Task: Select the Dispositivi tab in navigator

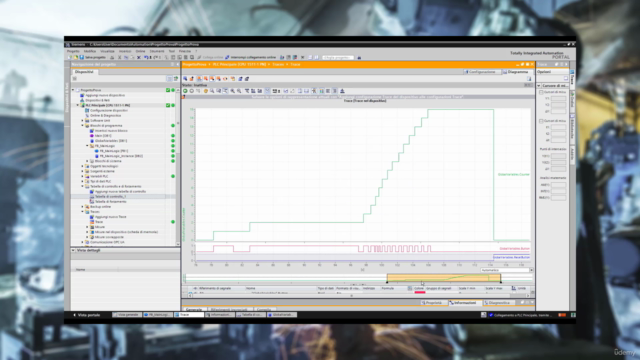Action: coord(84,72)
